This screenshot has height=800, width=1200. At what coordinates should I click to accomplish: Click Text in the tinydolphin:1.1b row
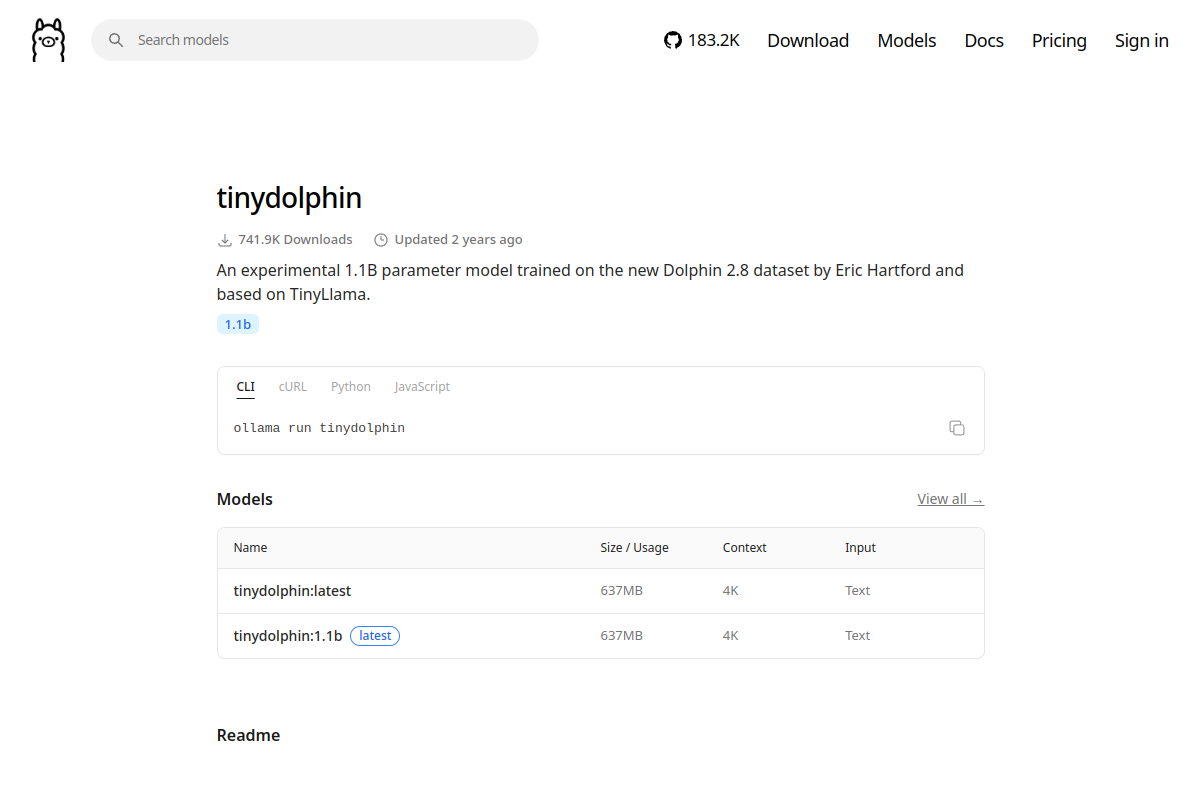[858, 636]
